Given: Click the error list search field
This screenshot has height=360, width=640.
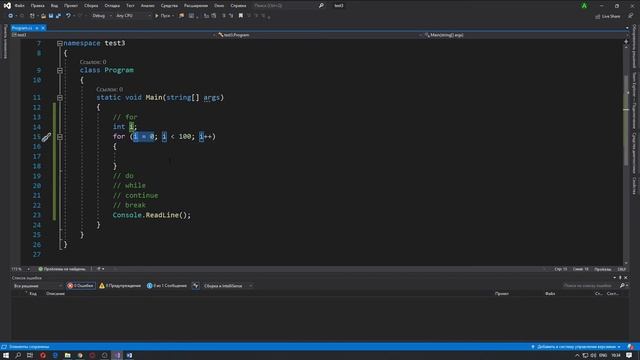Looking at the screenshot, I should [x=590, y=286].
